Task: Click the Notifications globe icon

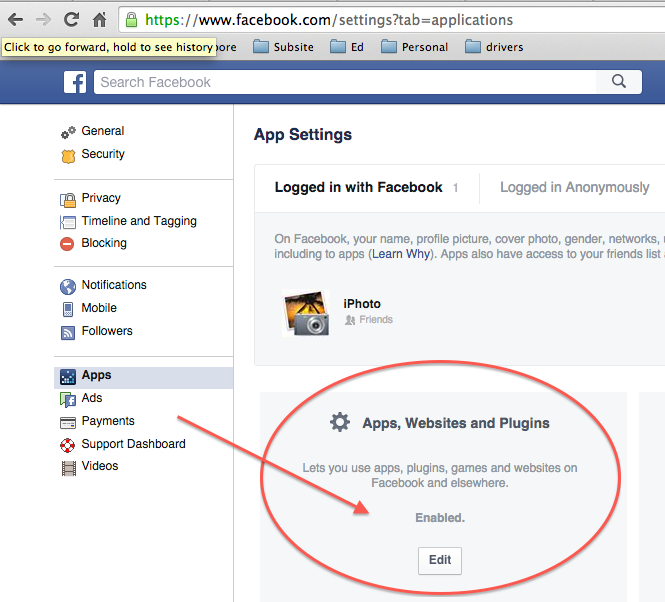Action: (68, 286)
